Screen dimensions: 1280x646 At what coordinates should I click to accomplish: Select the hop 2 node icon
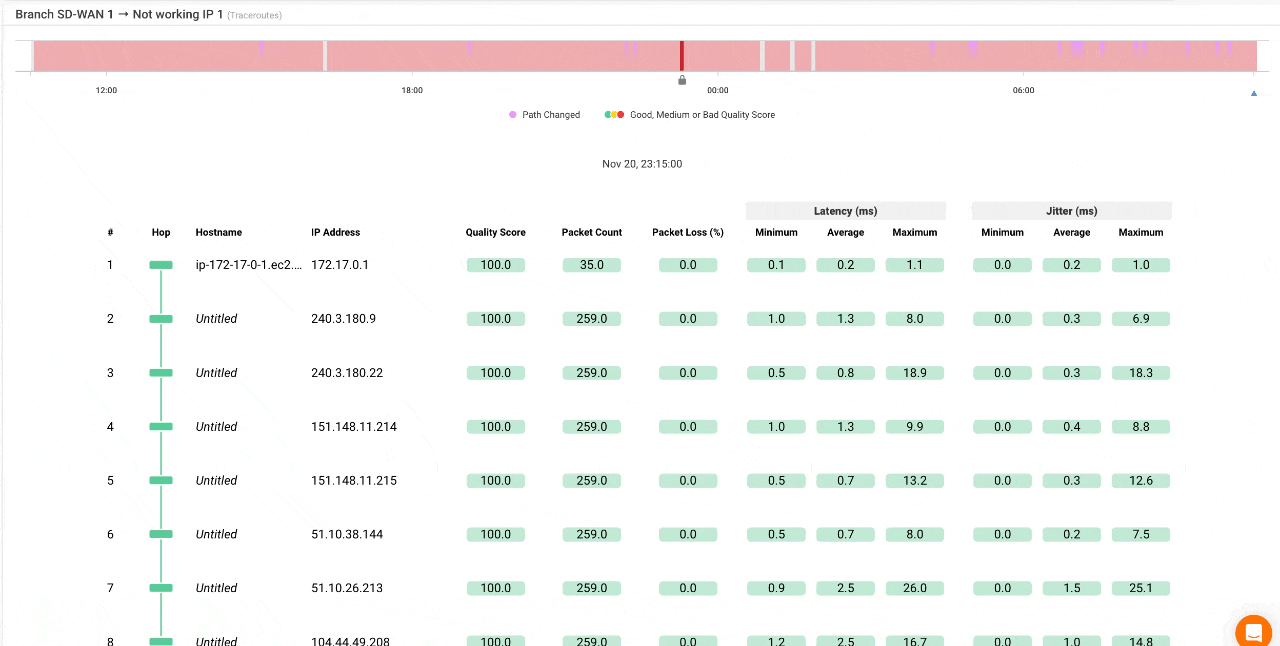coord(160,318)
